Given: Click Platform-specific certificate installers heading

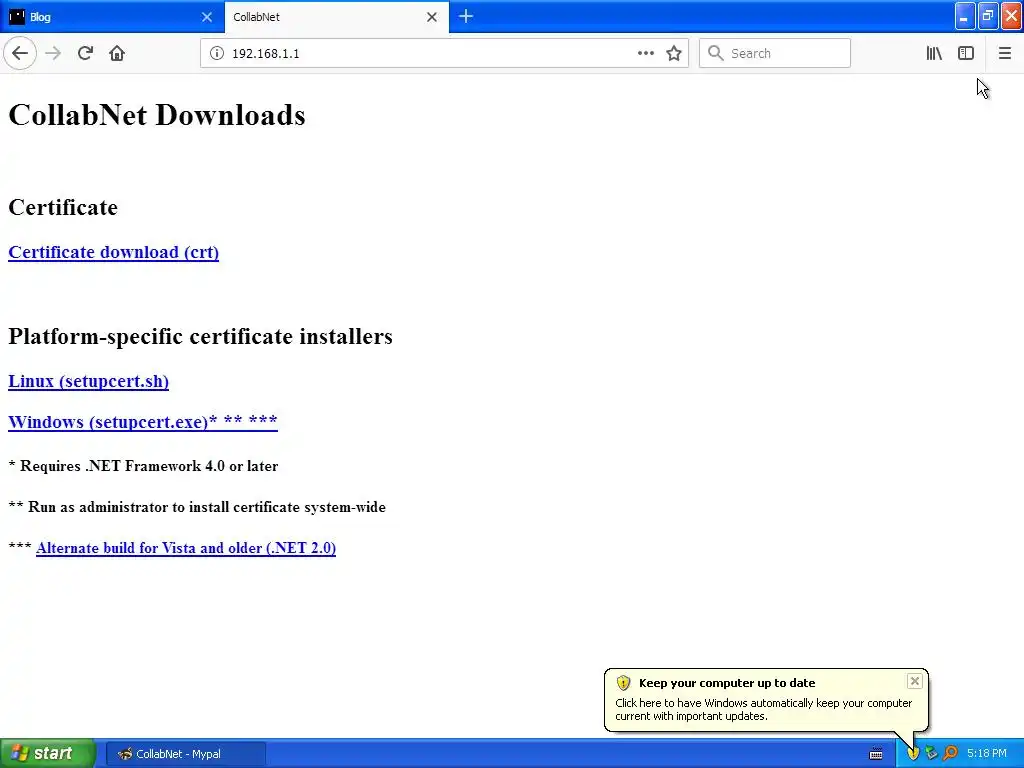Looking at the screenshot, I should [x=200, y=336].
